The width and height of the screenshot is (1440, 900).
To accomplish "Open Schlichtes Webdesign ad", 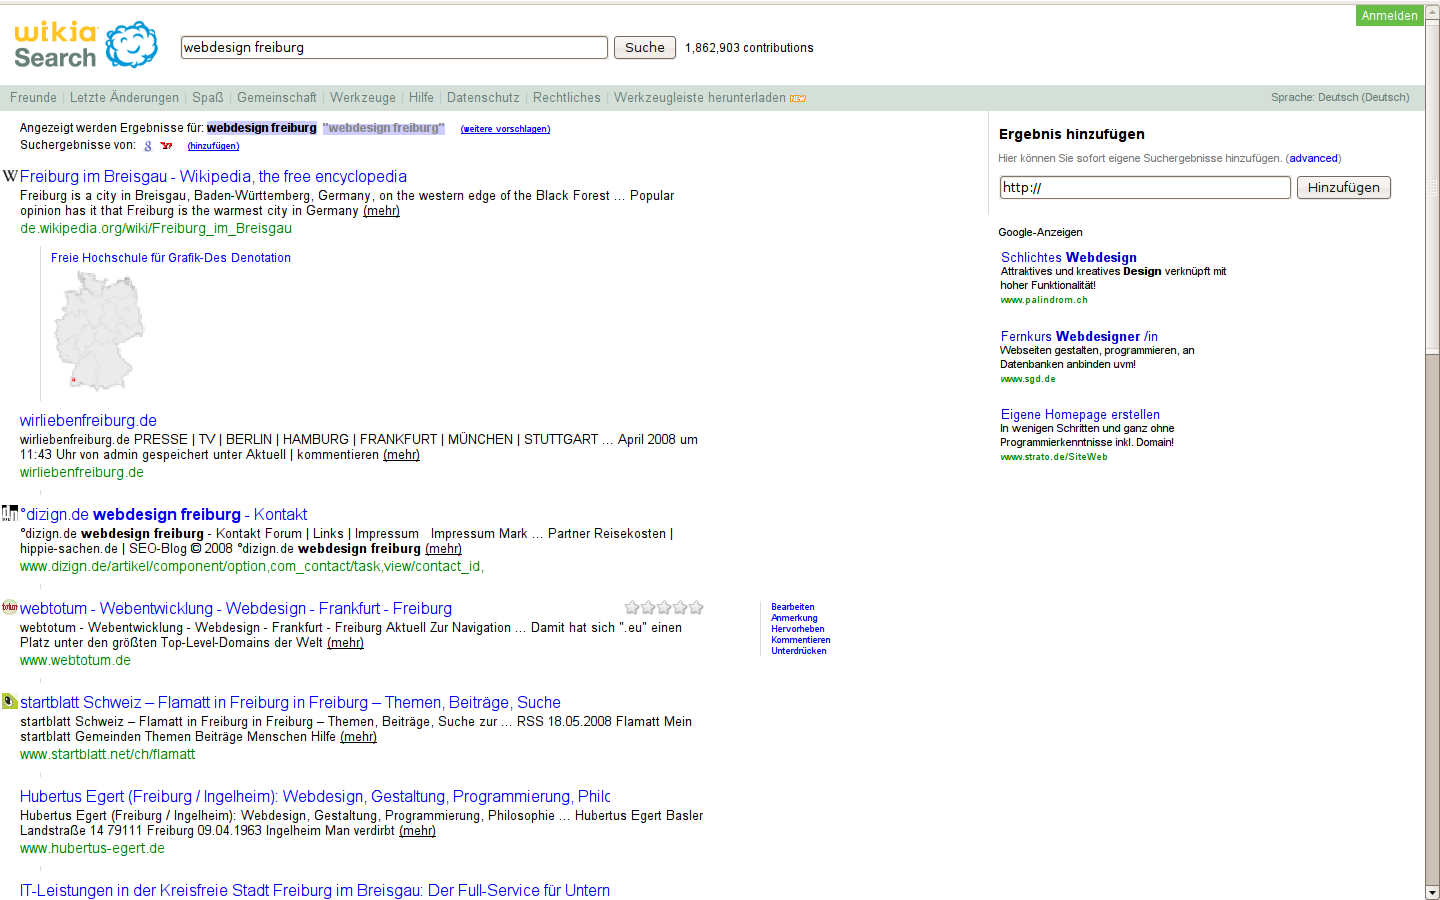I will 1069,257.
